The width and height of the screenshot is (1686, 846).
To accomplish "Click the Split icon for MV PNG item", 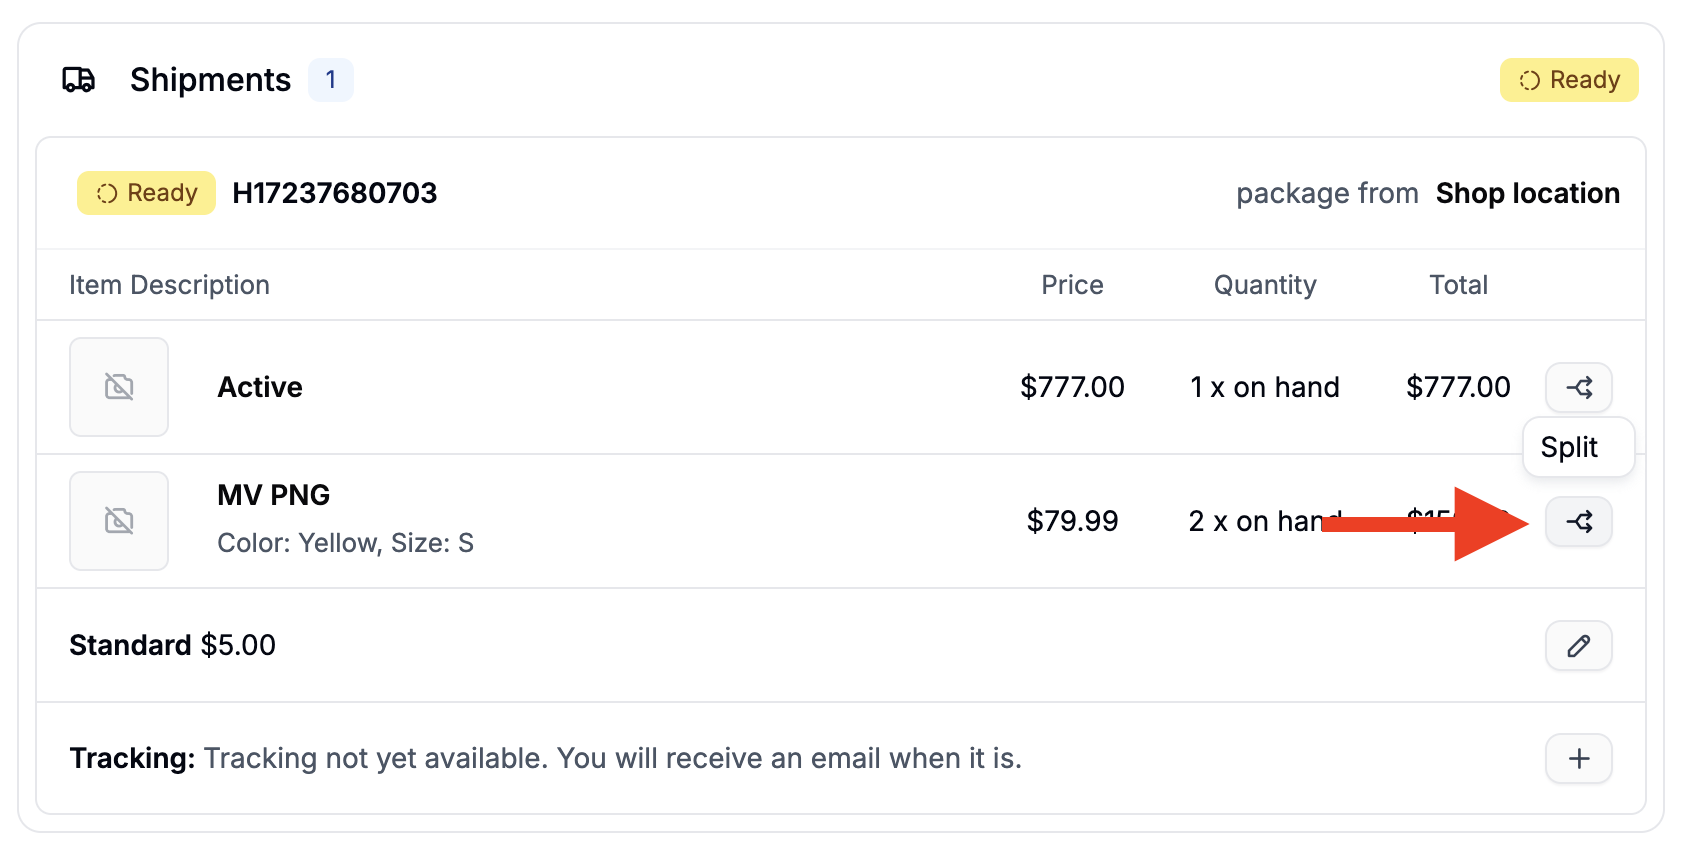I will (x=1578, y=521).
